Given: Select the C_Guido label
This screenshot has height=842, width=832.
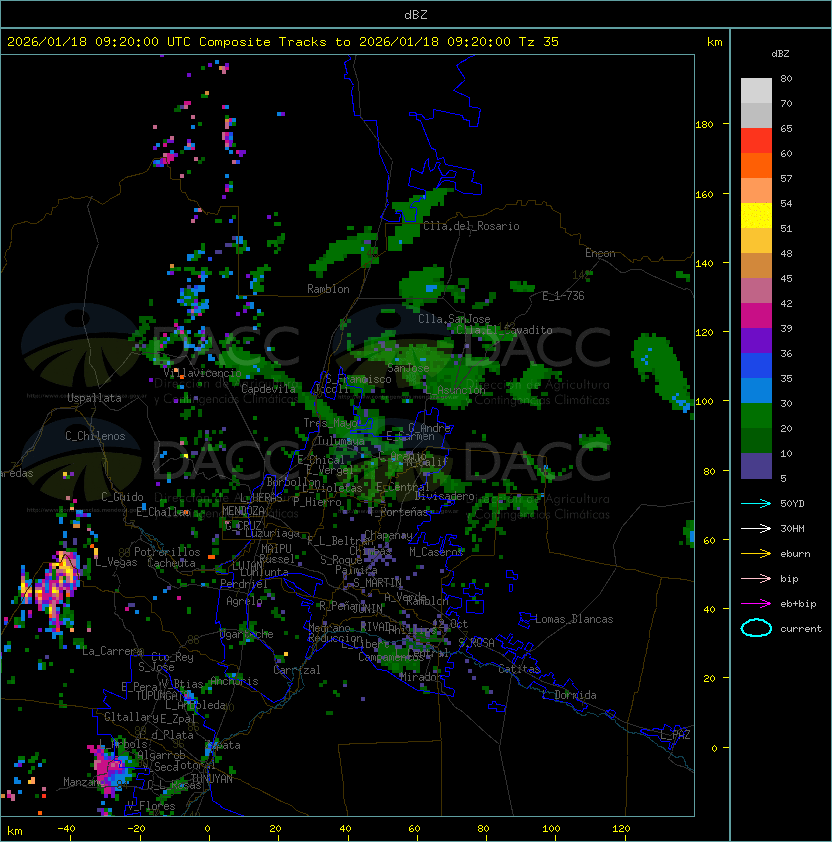Looking at the screenshot, I should [122, 497].
